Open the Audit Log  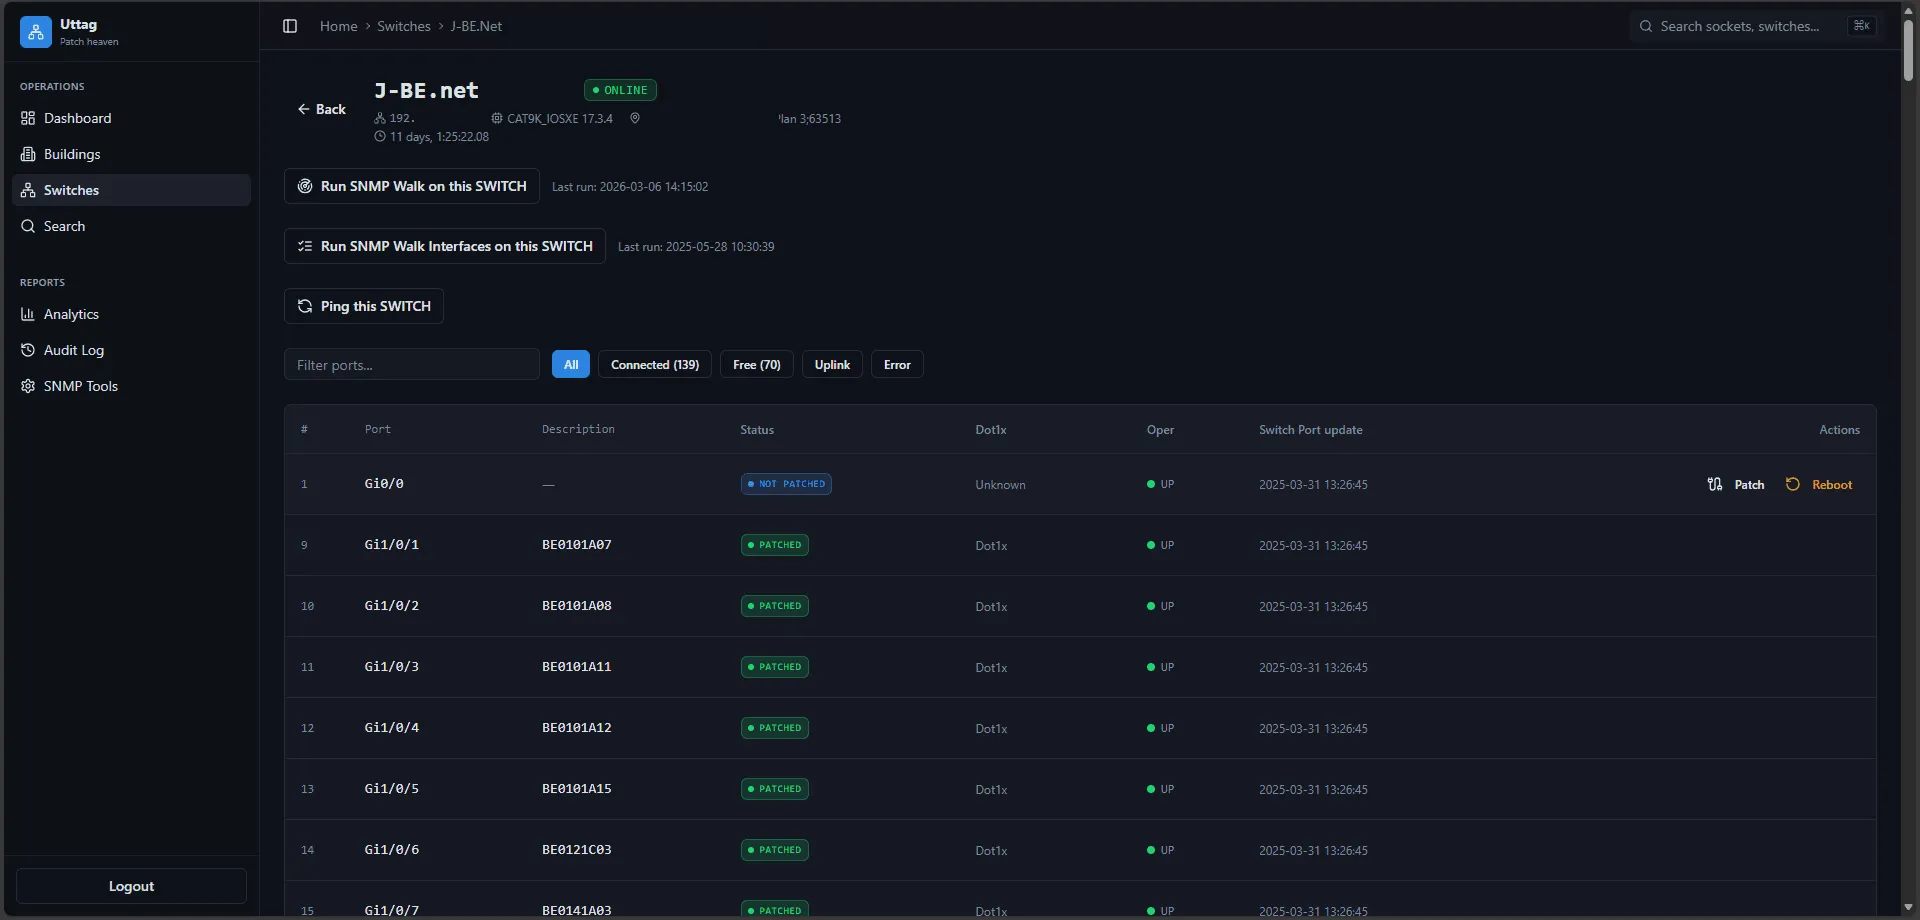coord(131,350)
